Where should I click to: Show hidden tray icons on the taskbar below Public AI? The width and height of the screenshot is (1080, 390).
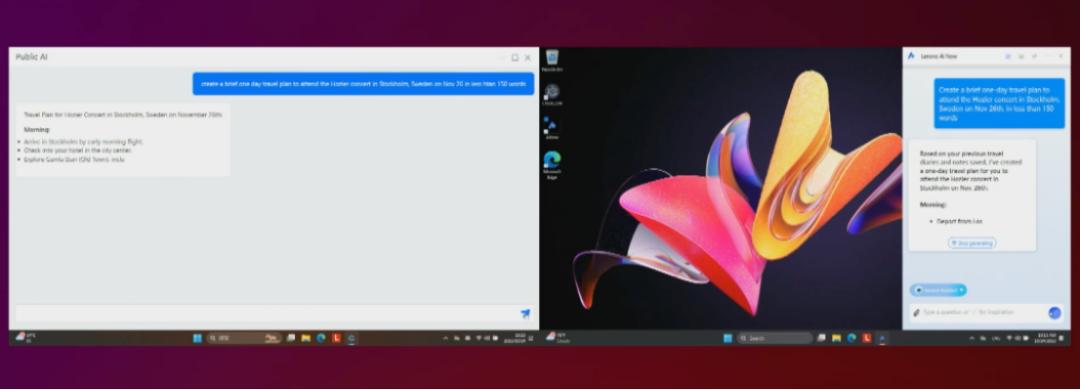pyautogui.click(x=445, y=338)
